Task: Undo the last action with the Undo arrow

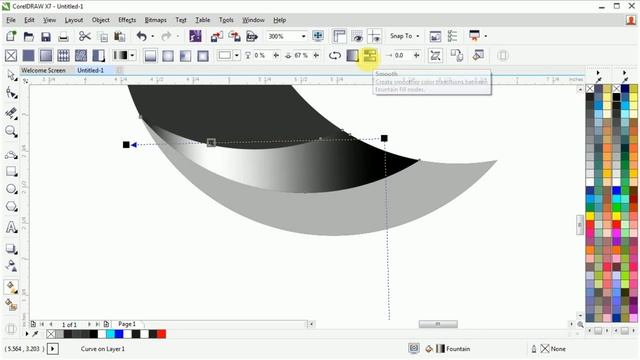Action: 142,36
